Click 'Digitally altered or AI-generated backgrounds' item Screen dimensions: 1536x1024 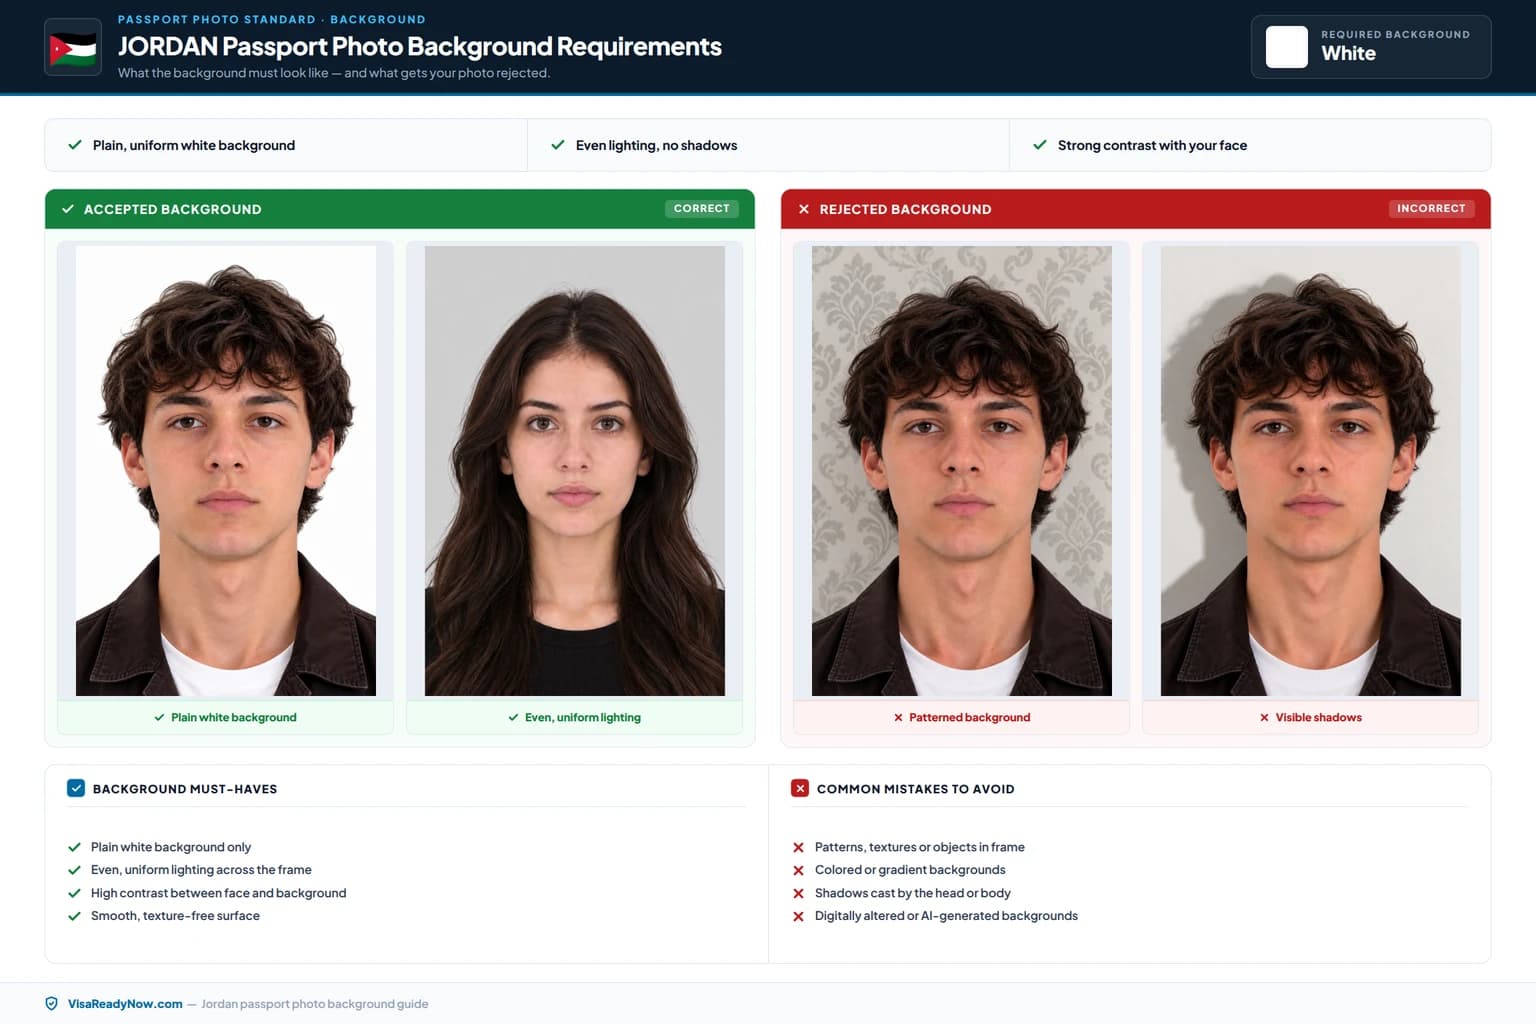coord(946,916)
